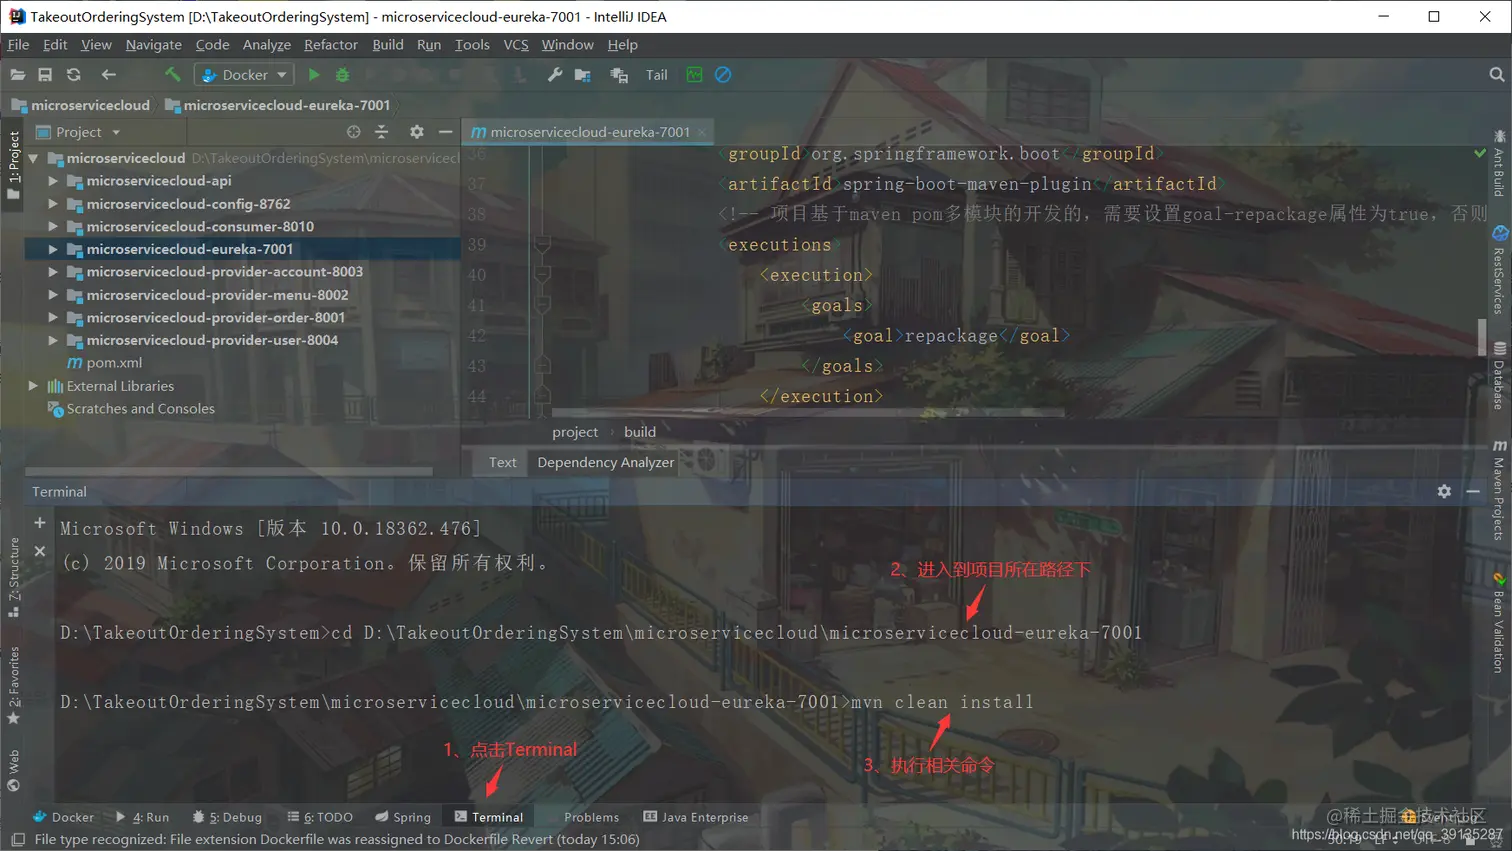
Task: Click the microservicecloud breadcrumb in navigation bar
Action: pos(81,105)
